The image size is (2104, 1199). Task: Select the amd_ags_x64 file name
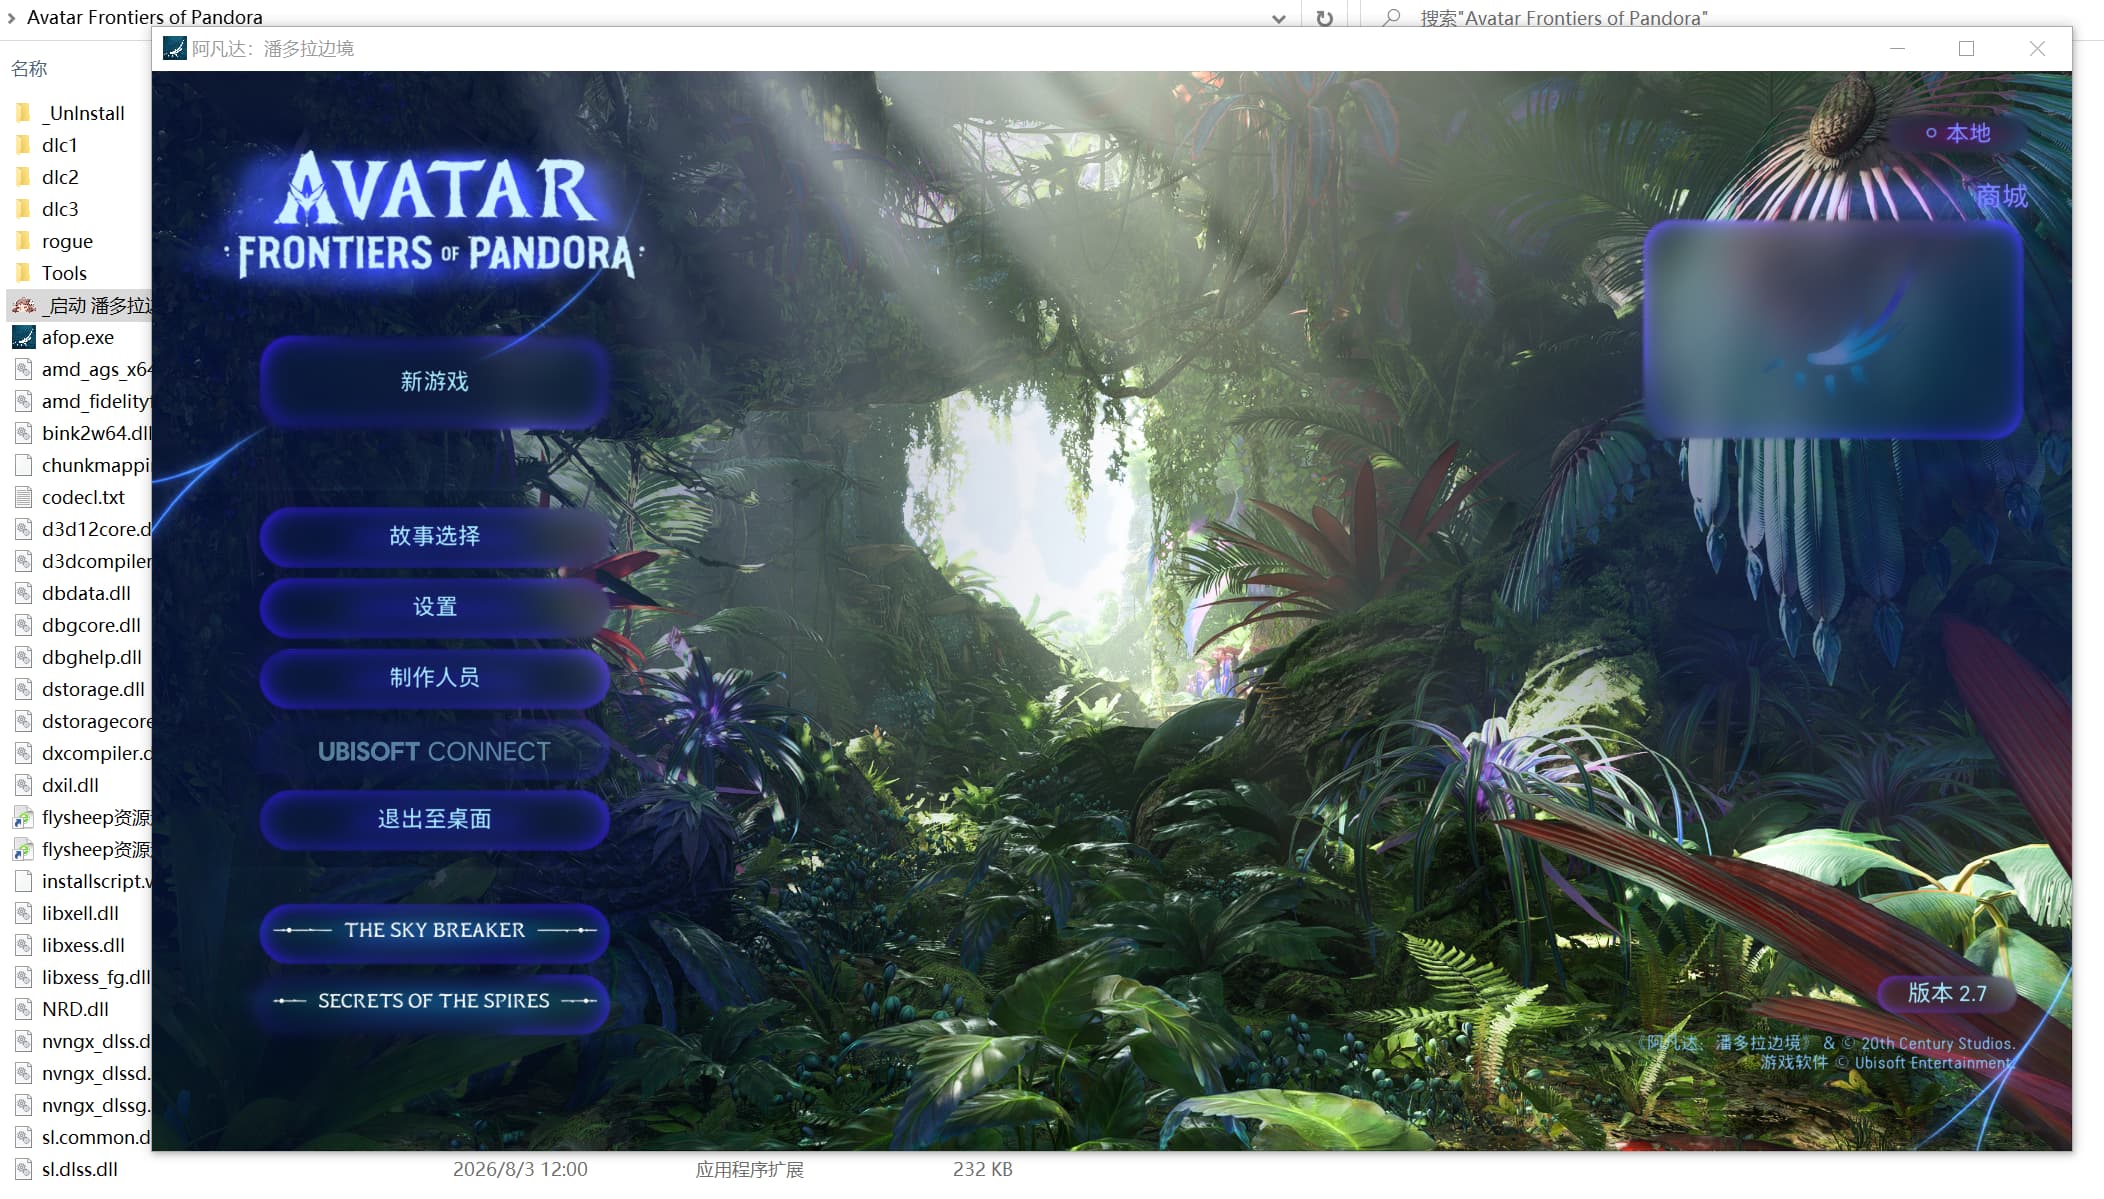point(97,369)
